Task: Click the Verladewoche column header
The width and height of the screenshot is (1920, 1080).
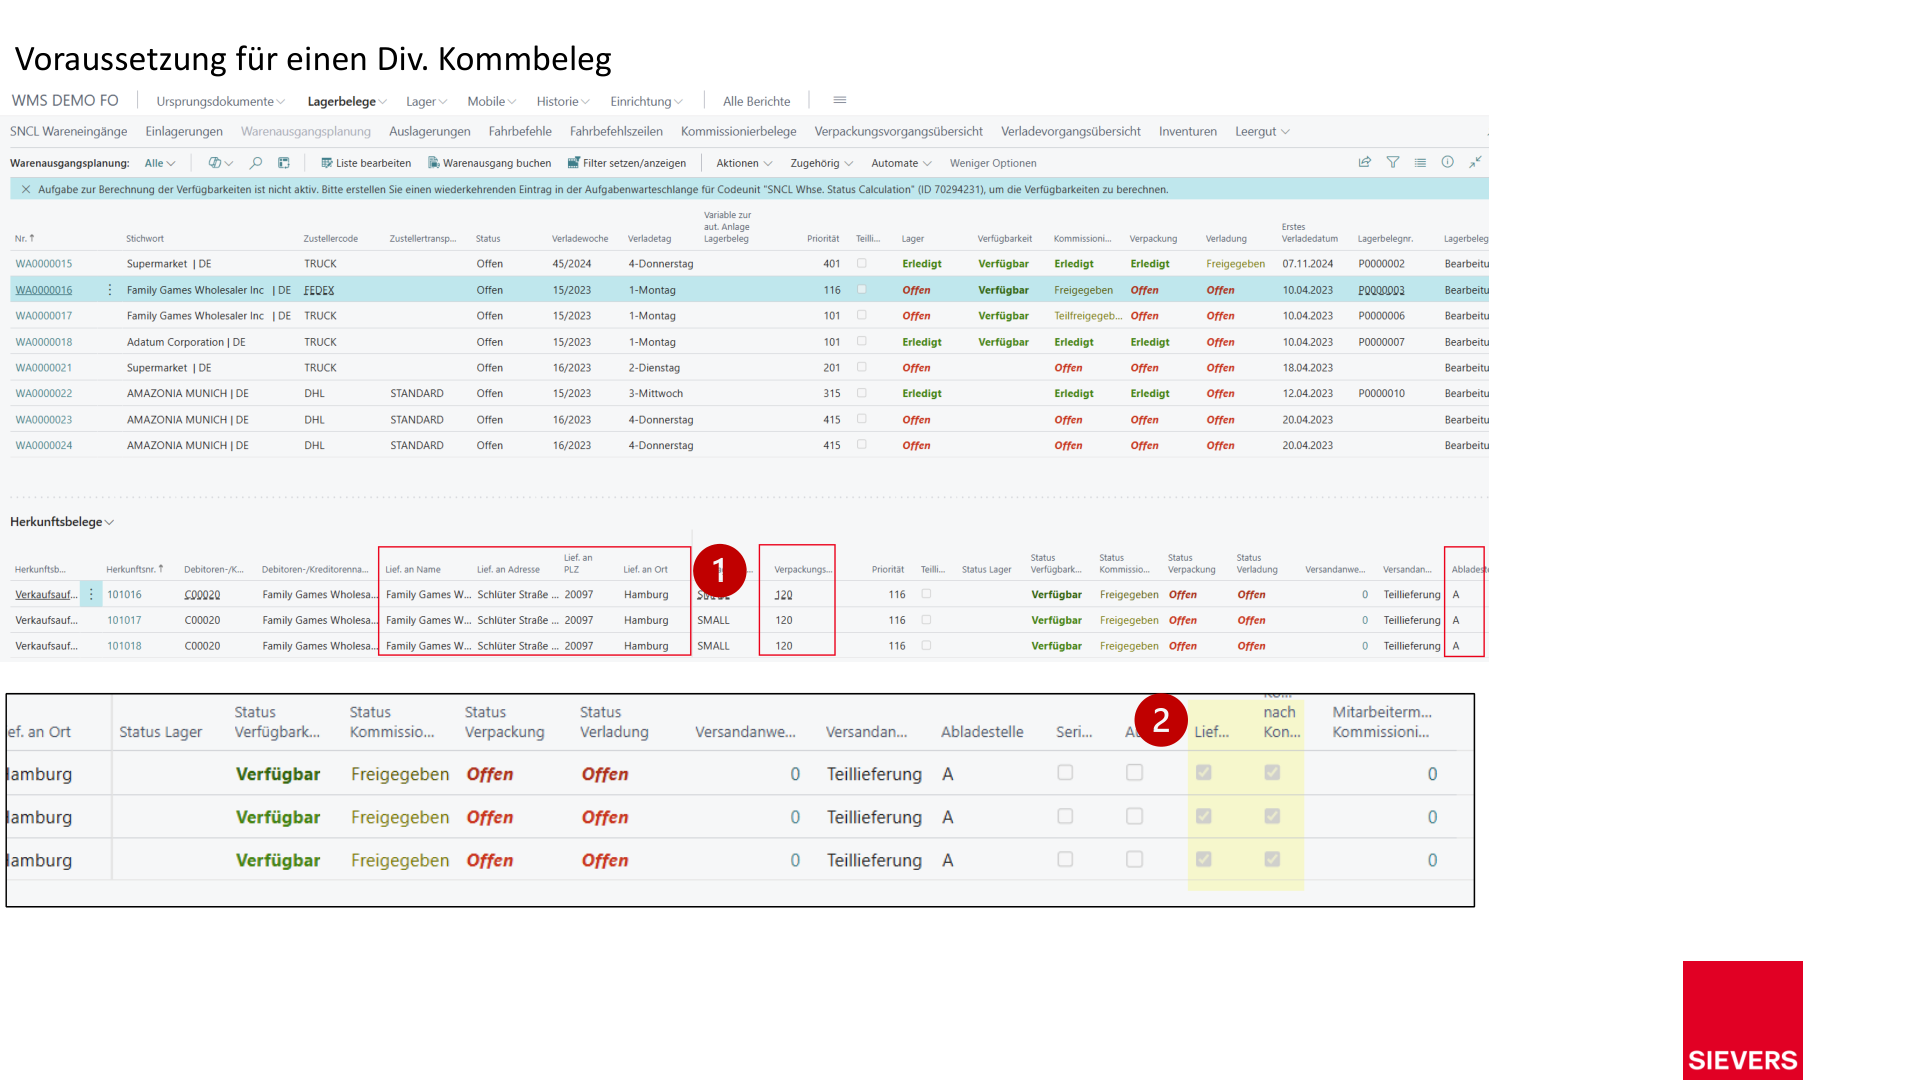Action: point(580,238)
